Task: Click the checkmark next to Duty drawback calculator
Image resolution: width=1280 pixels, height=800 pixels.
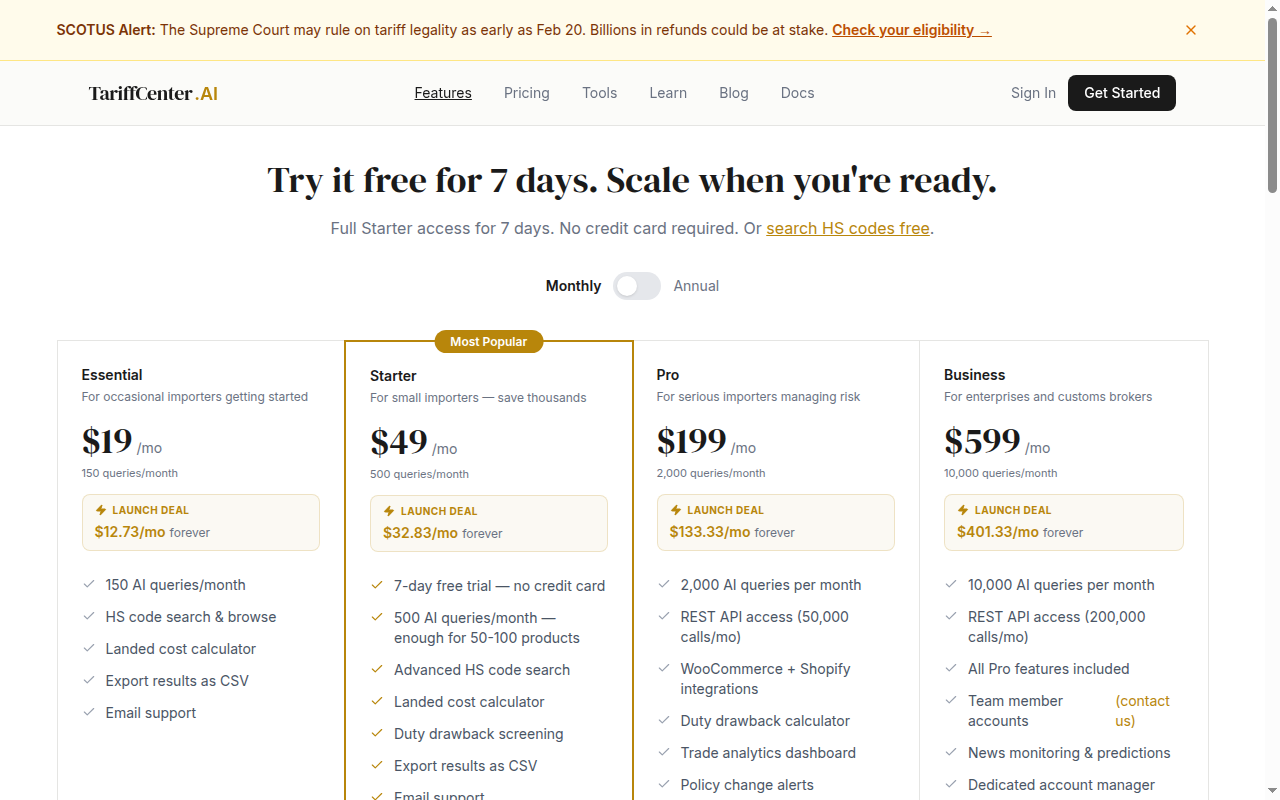Action: (x=664, y=721)
